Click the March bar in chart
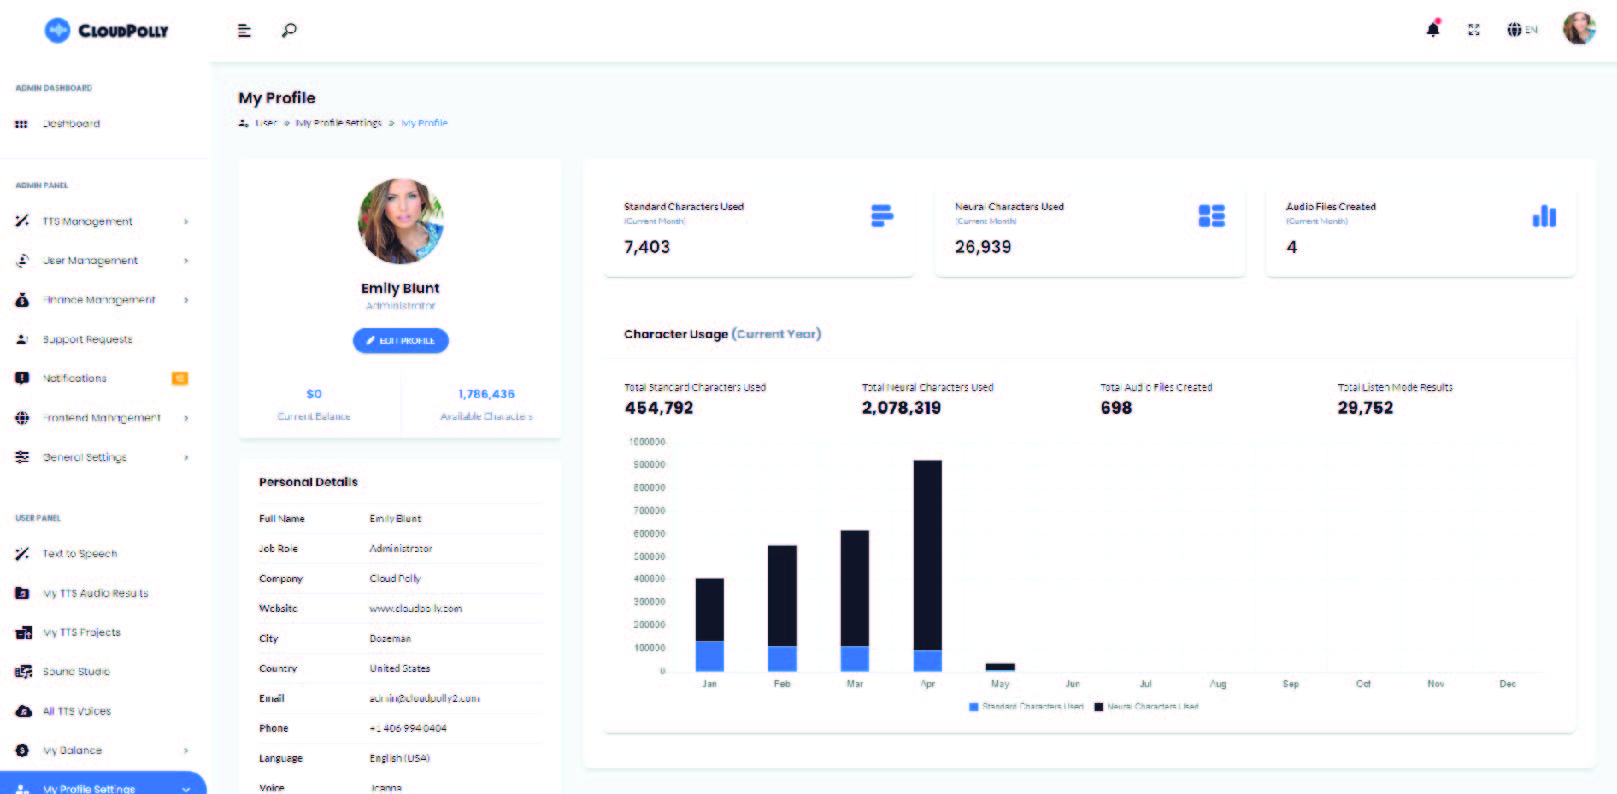 [855, 601]
